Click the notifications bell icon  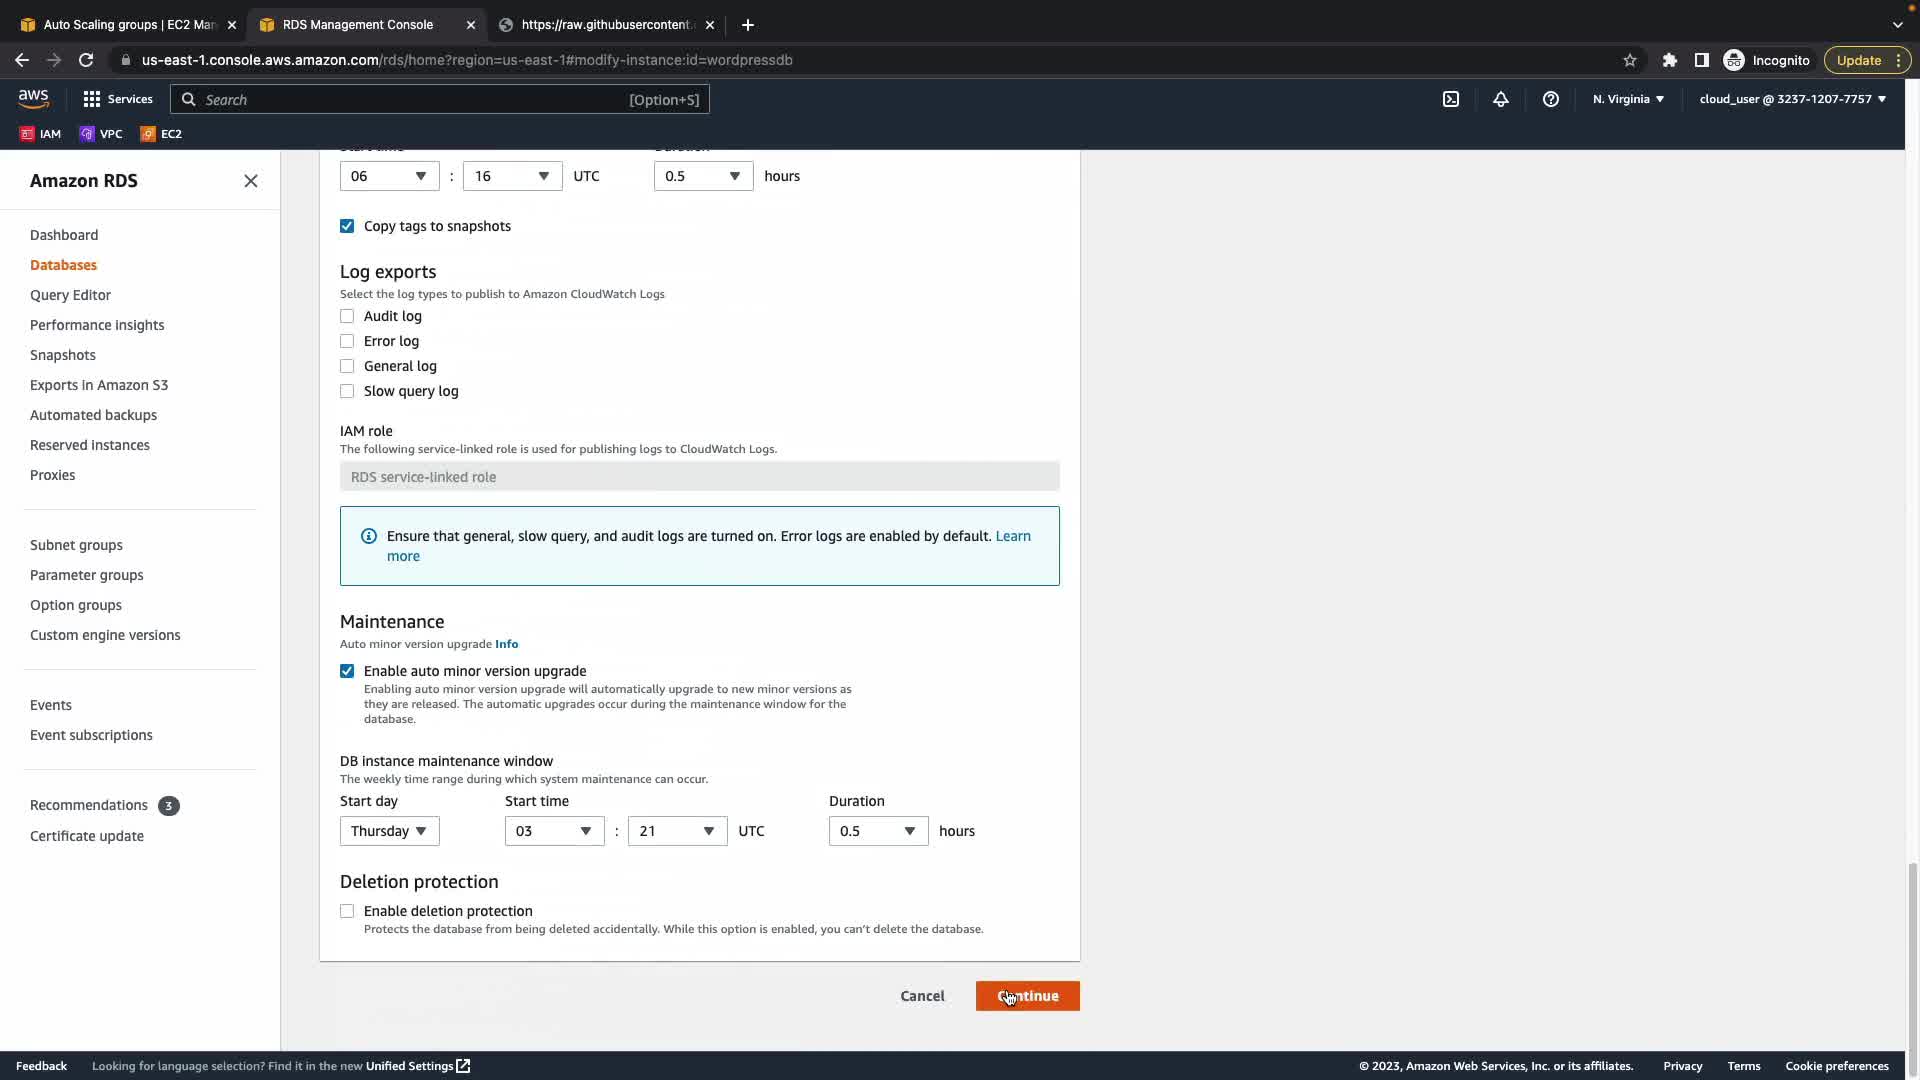tap(1501, 99)
